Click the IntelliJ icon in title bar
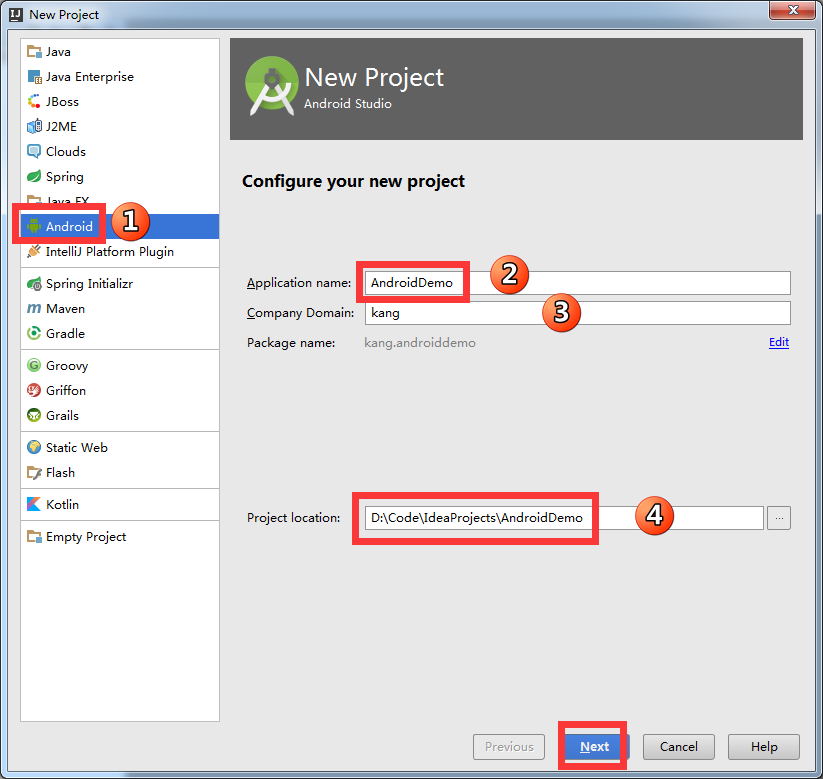Image resolution: width=823 pixels, height=779 pixels. 16,15
